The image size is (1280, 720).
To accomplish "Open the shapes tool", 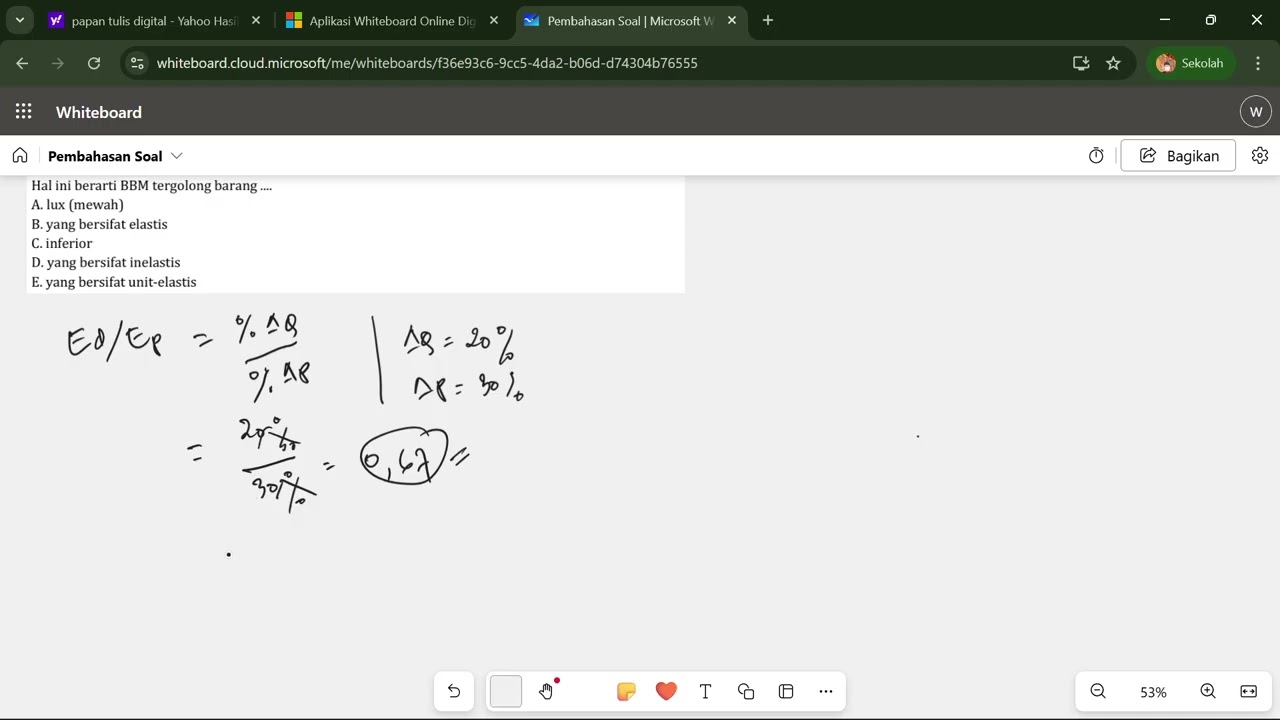I will pos(746,691).
